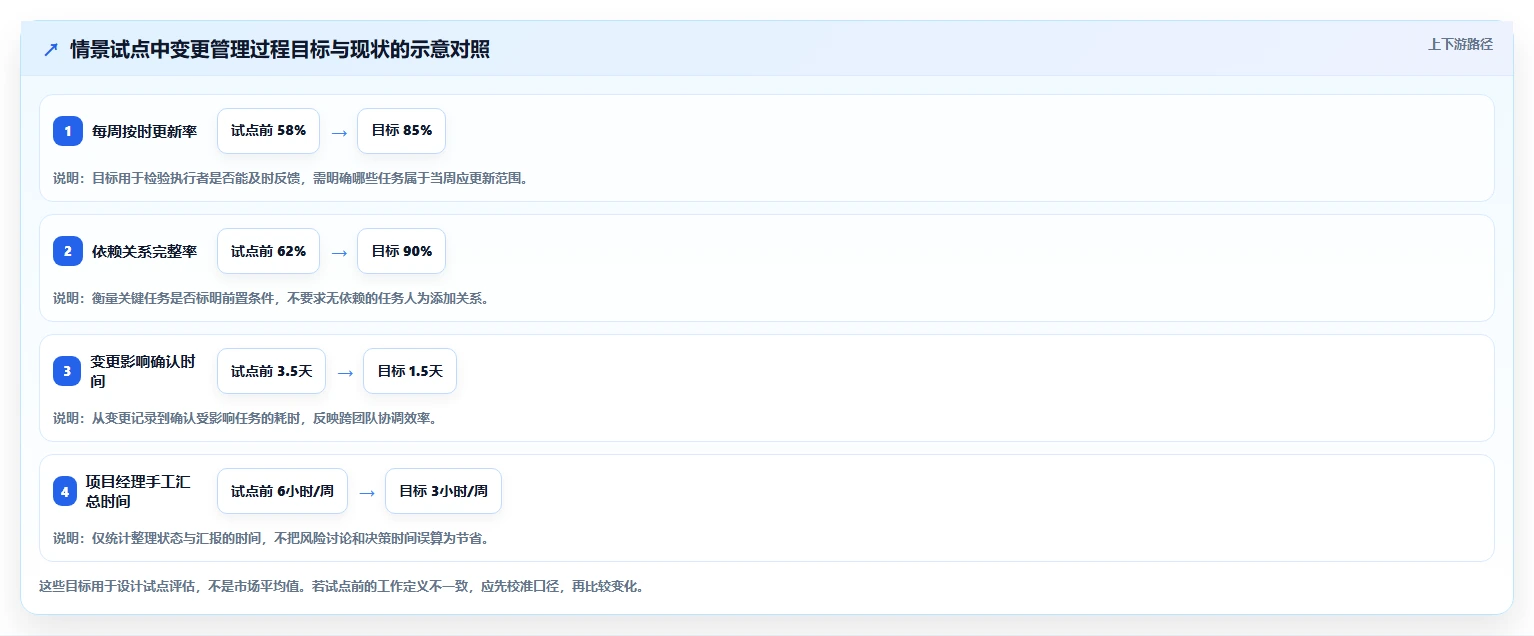Click the 变更影响确认时间 label
This screenshot has height=636, width=1534.
pyautogui.click(x=142, y=371)
